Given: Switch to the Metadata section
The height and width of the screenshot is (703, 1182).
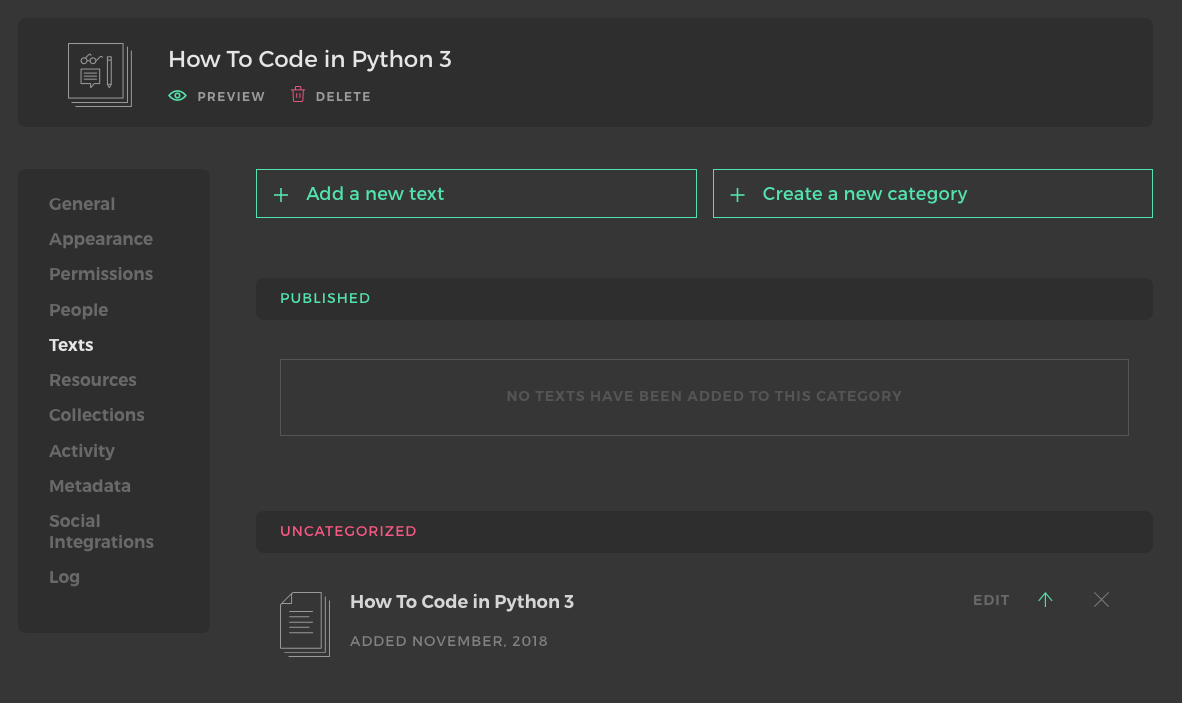Looking at the screenshot, I should pyautogui.click(x=90, y=486).
